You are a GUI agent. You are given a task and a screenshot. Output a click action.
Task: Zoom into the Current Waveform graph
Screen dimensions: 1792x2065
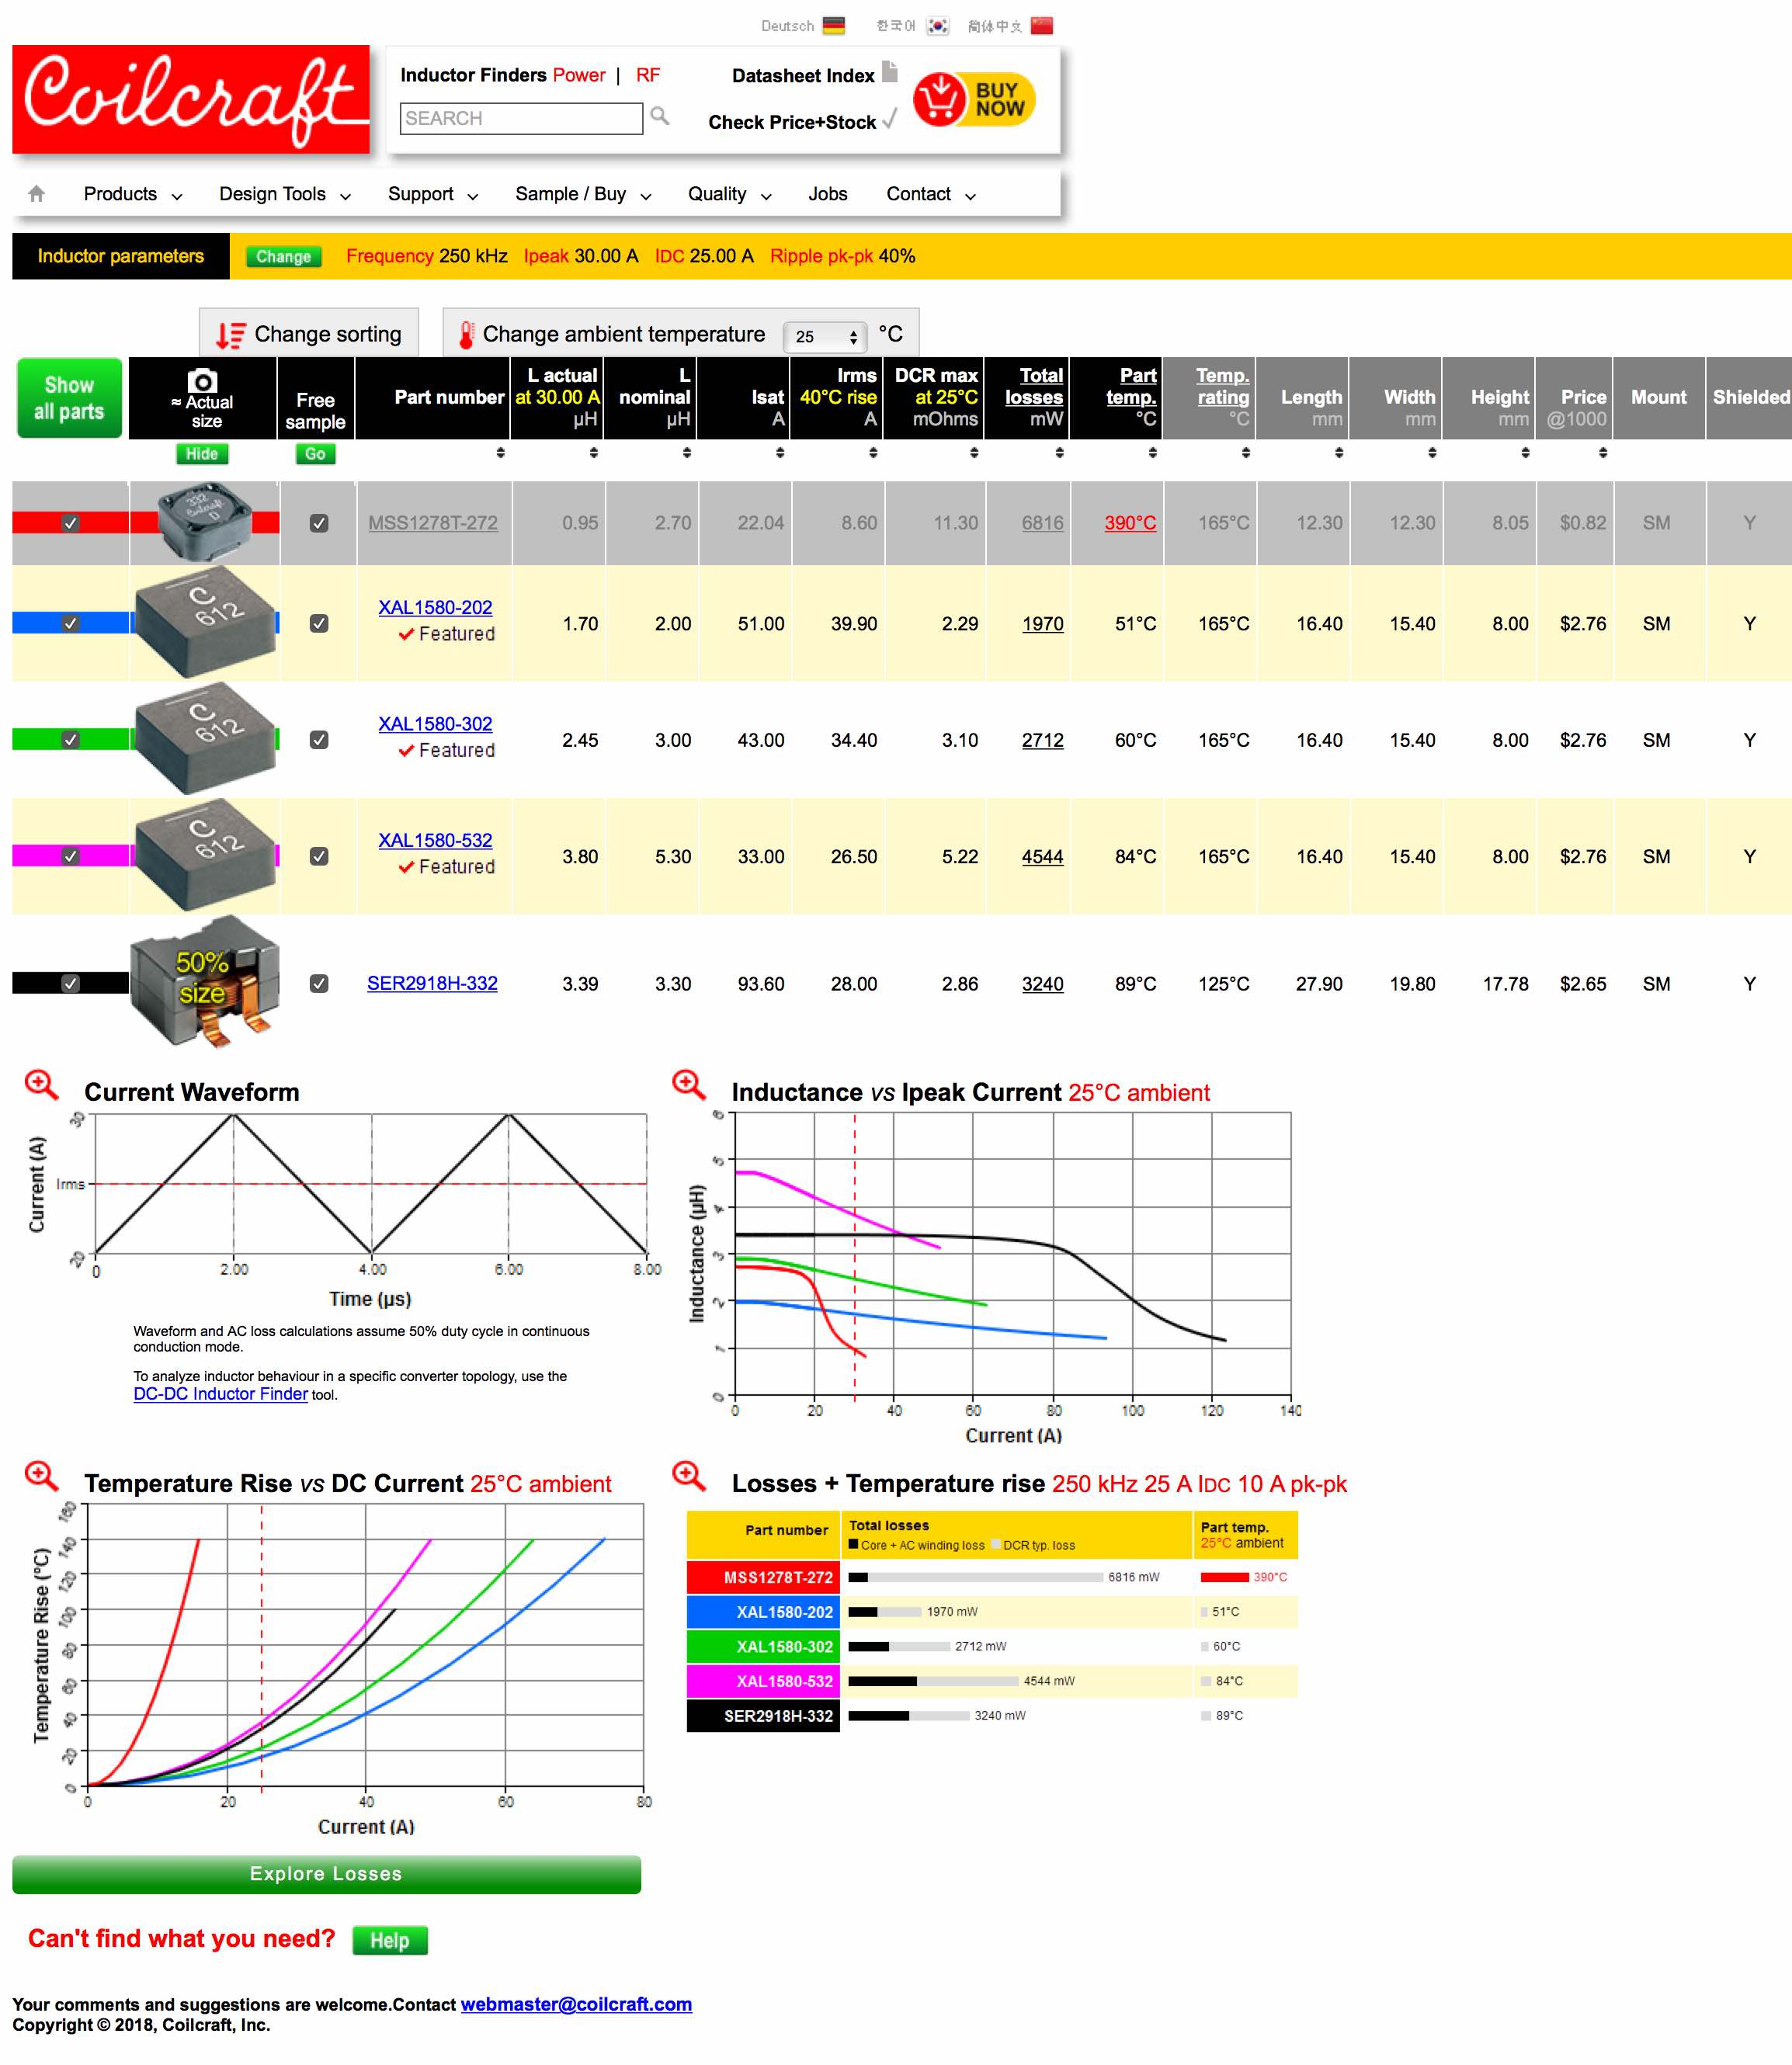[x=41, y=1084]
